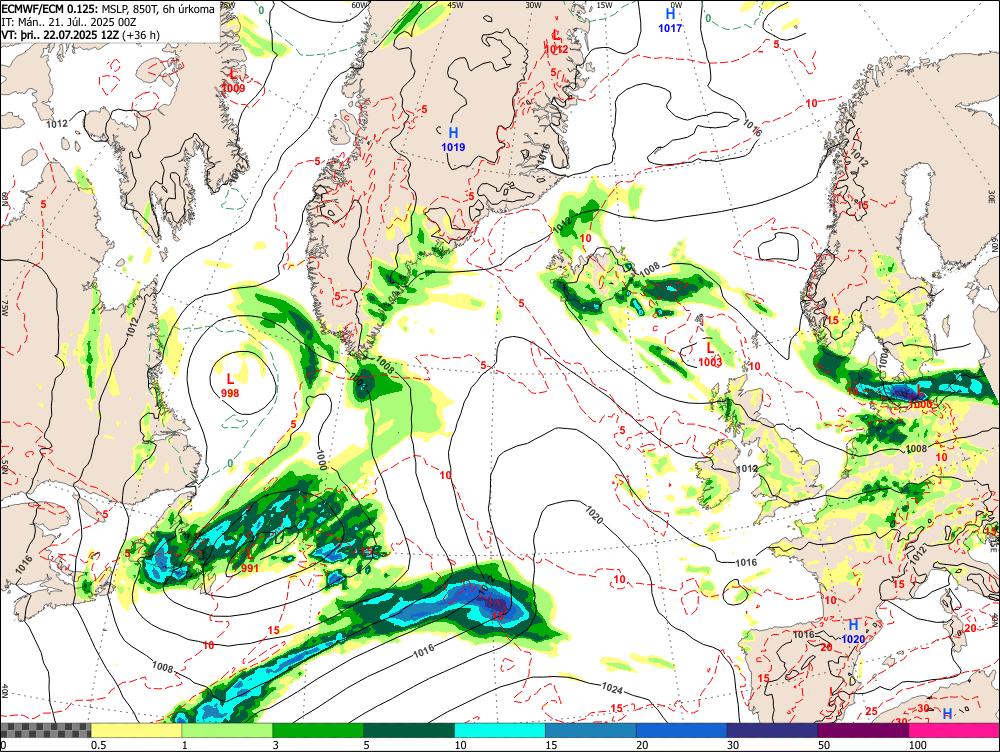Click the '0.5' legend scale value
Screen dimensions: 1000x752
point(98,745)
